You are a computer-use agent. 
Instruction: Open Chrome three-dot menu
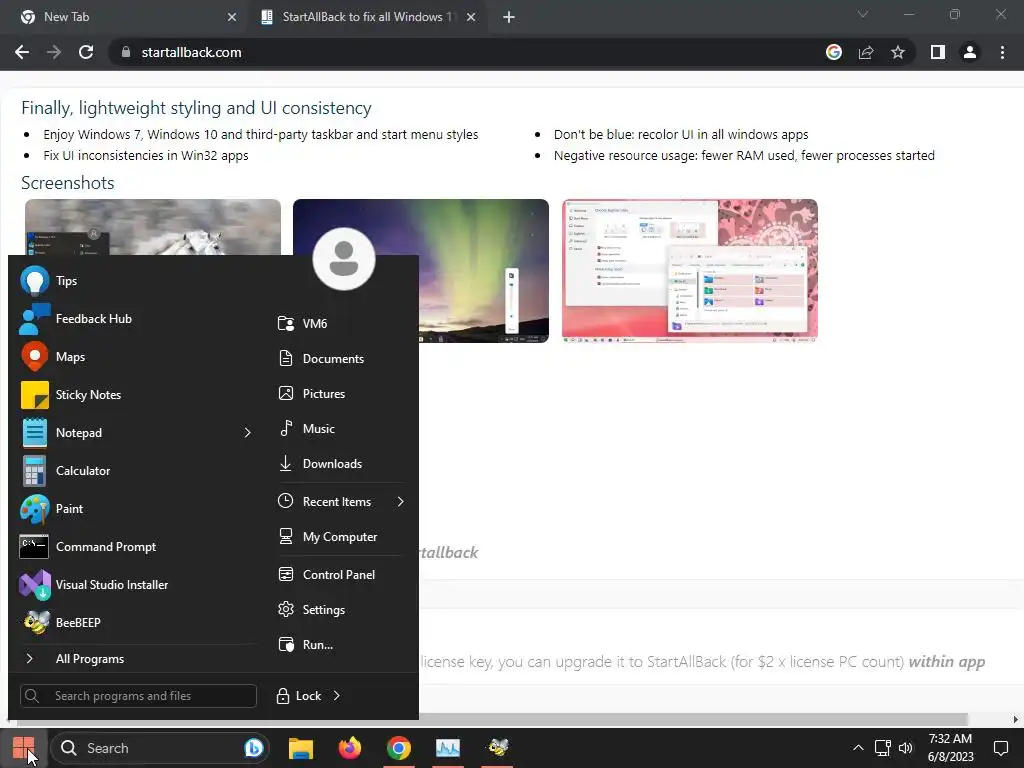[1002, 52]
